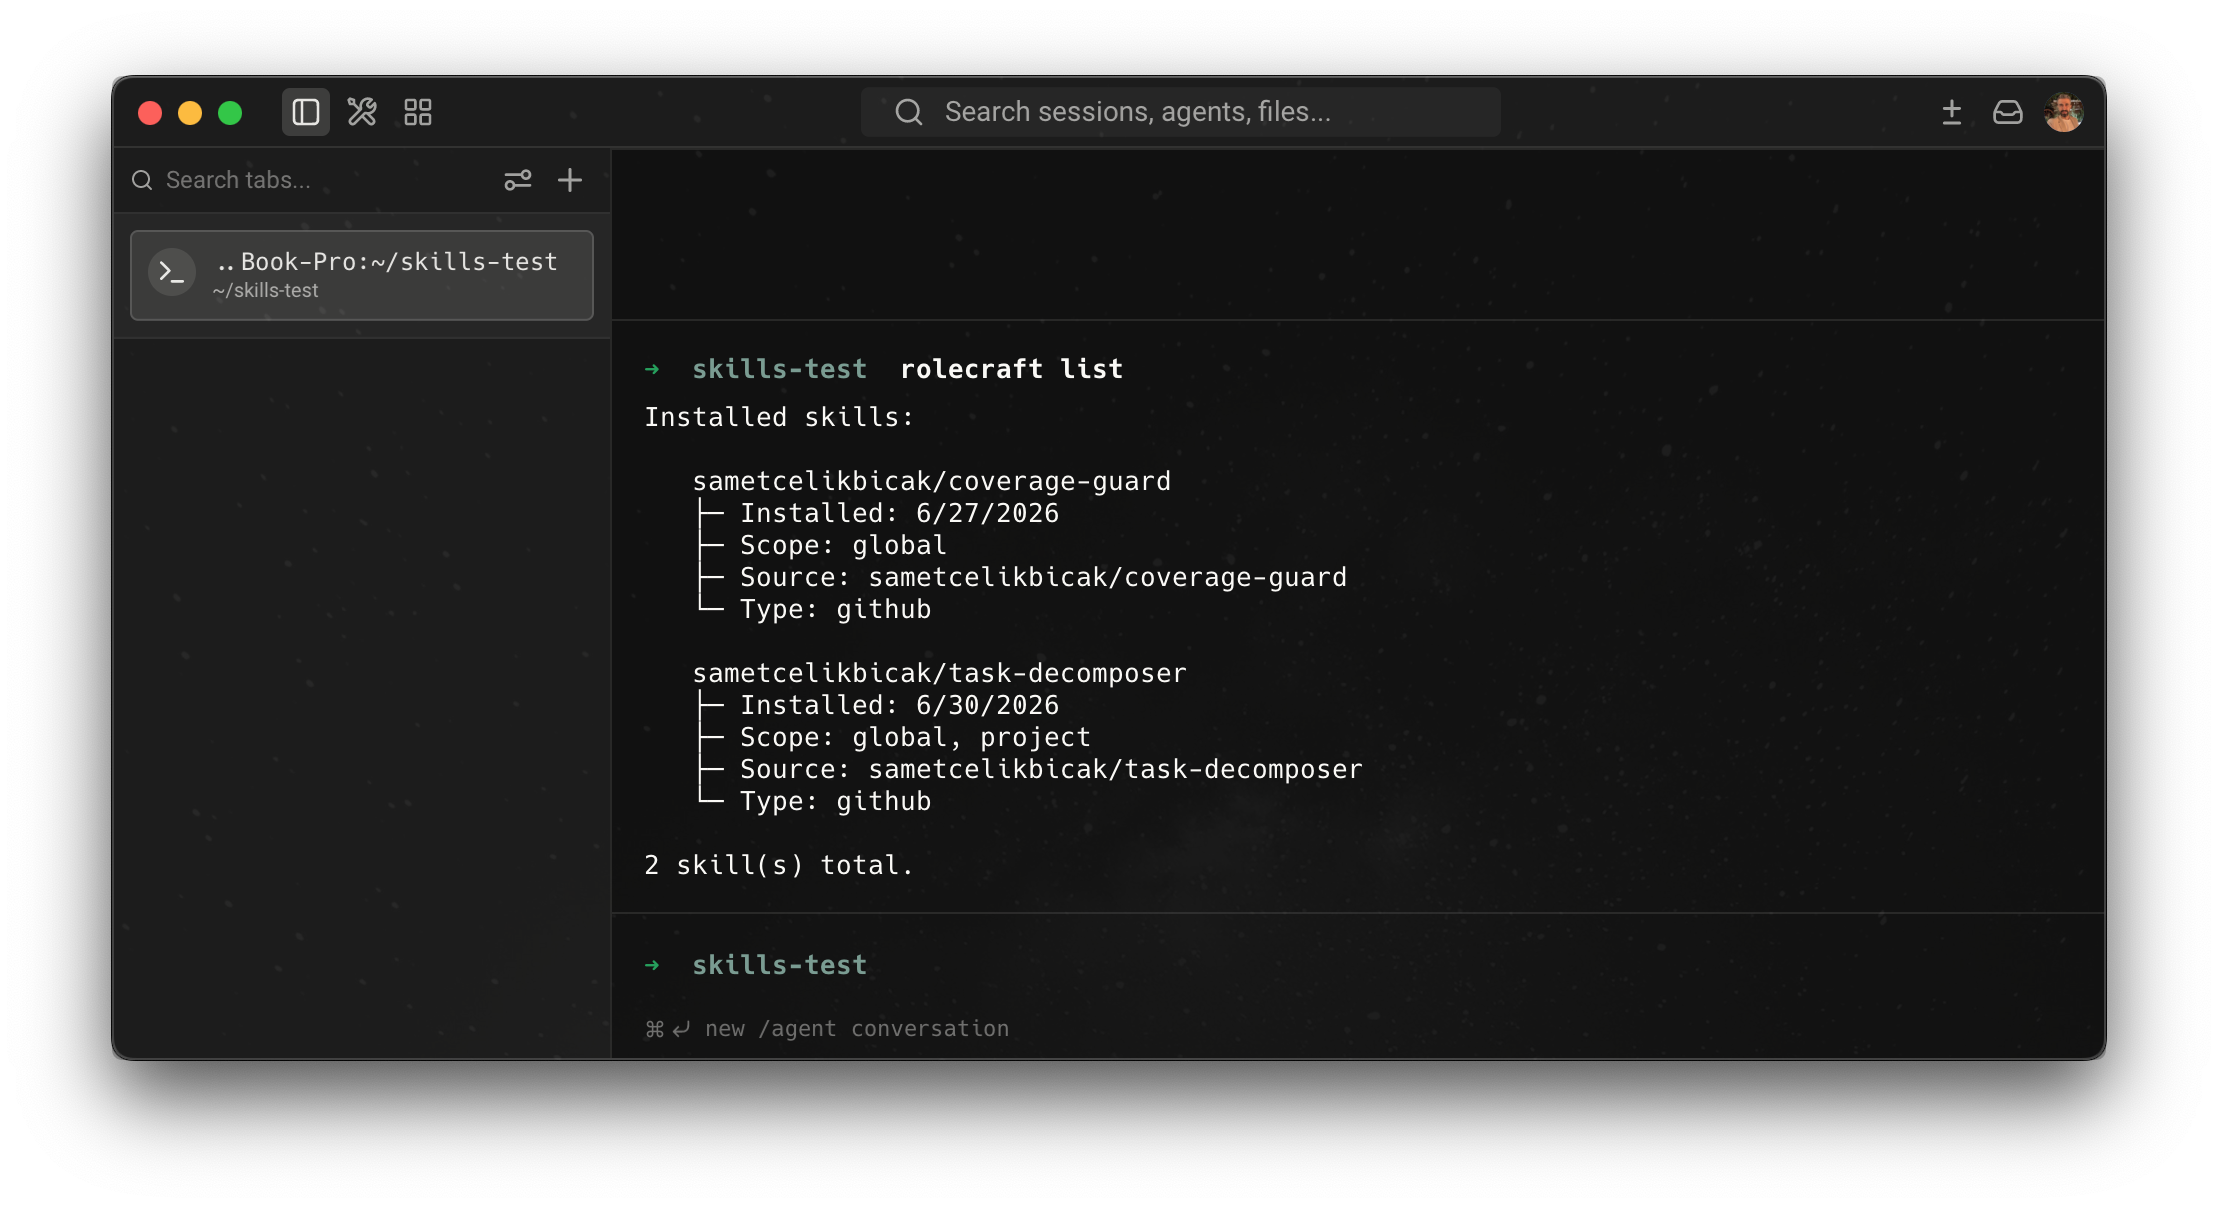Click the magnifier icon in the global search
2218x1208 pixels.
(908, 112)
